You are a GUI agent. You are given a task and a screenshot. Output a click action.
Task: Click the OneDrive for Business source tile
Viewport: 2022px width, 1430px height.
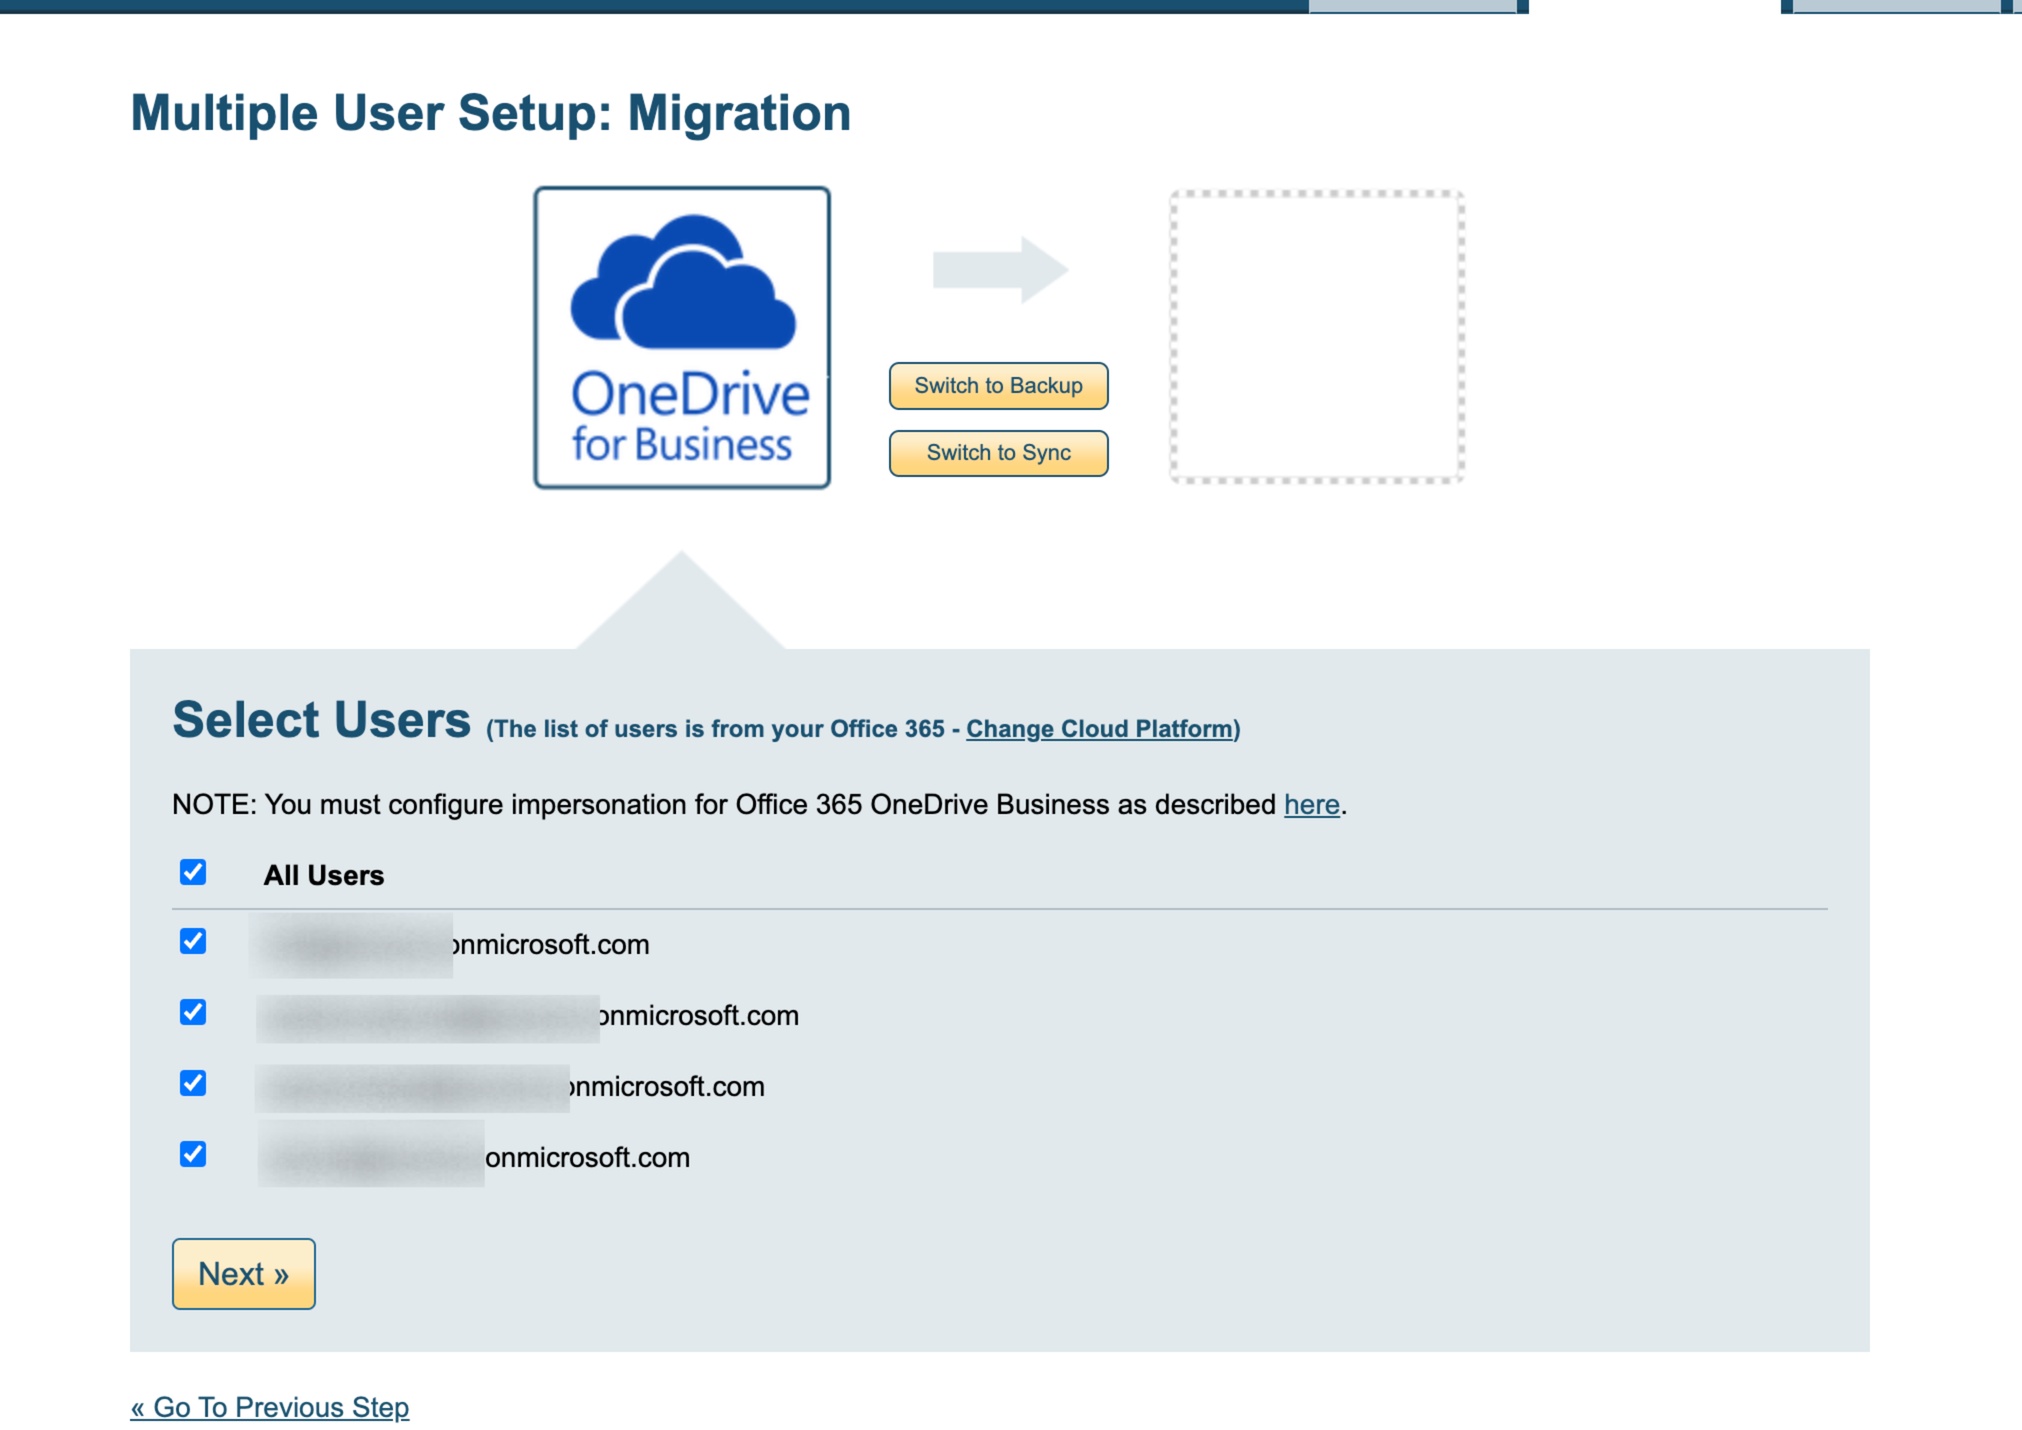coord(682,338)
